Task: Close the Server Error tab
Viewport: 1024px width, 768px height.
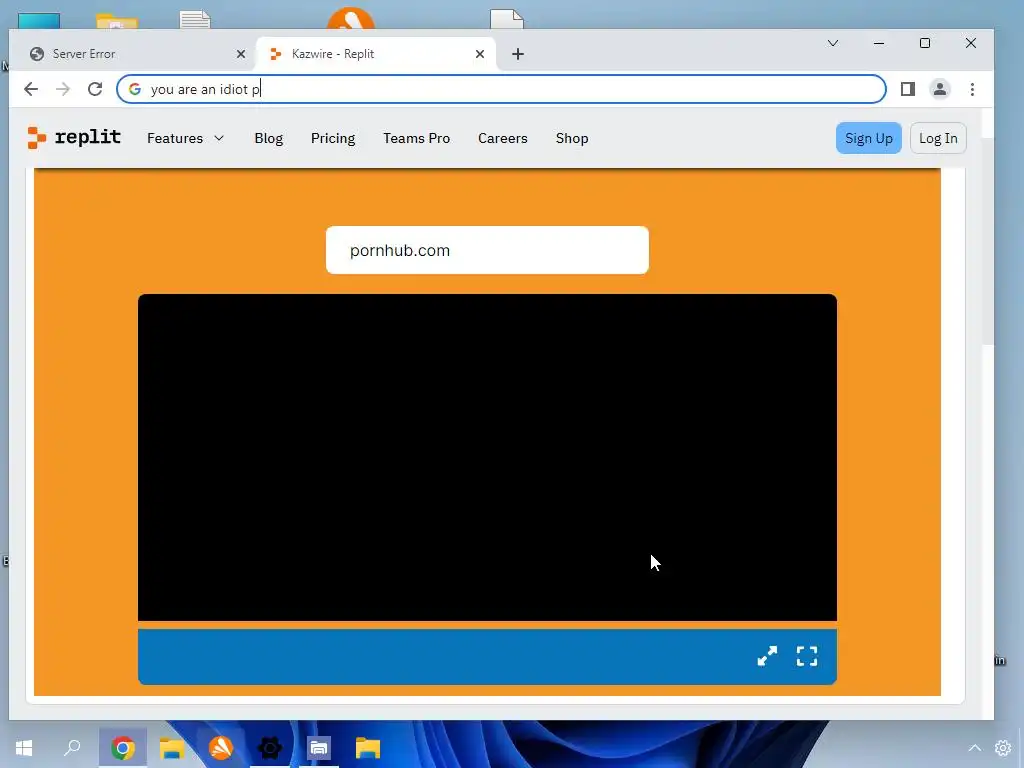Action: [x=241, y=54]
